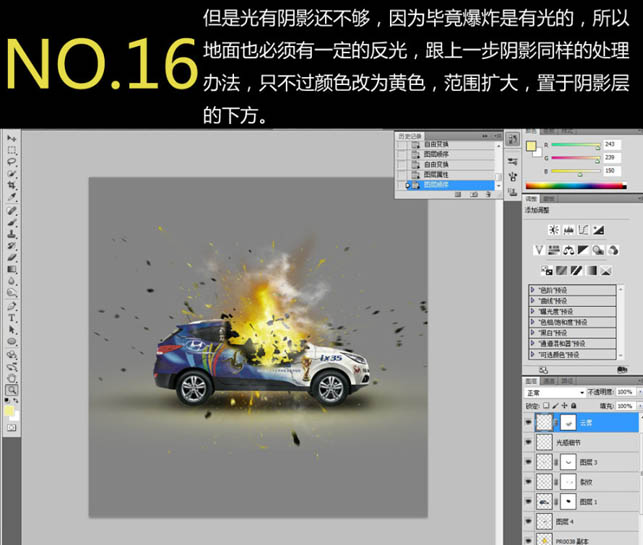Select the History panel tab
Screen dimensions: 643x545
[410, 136]
